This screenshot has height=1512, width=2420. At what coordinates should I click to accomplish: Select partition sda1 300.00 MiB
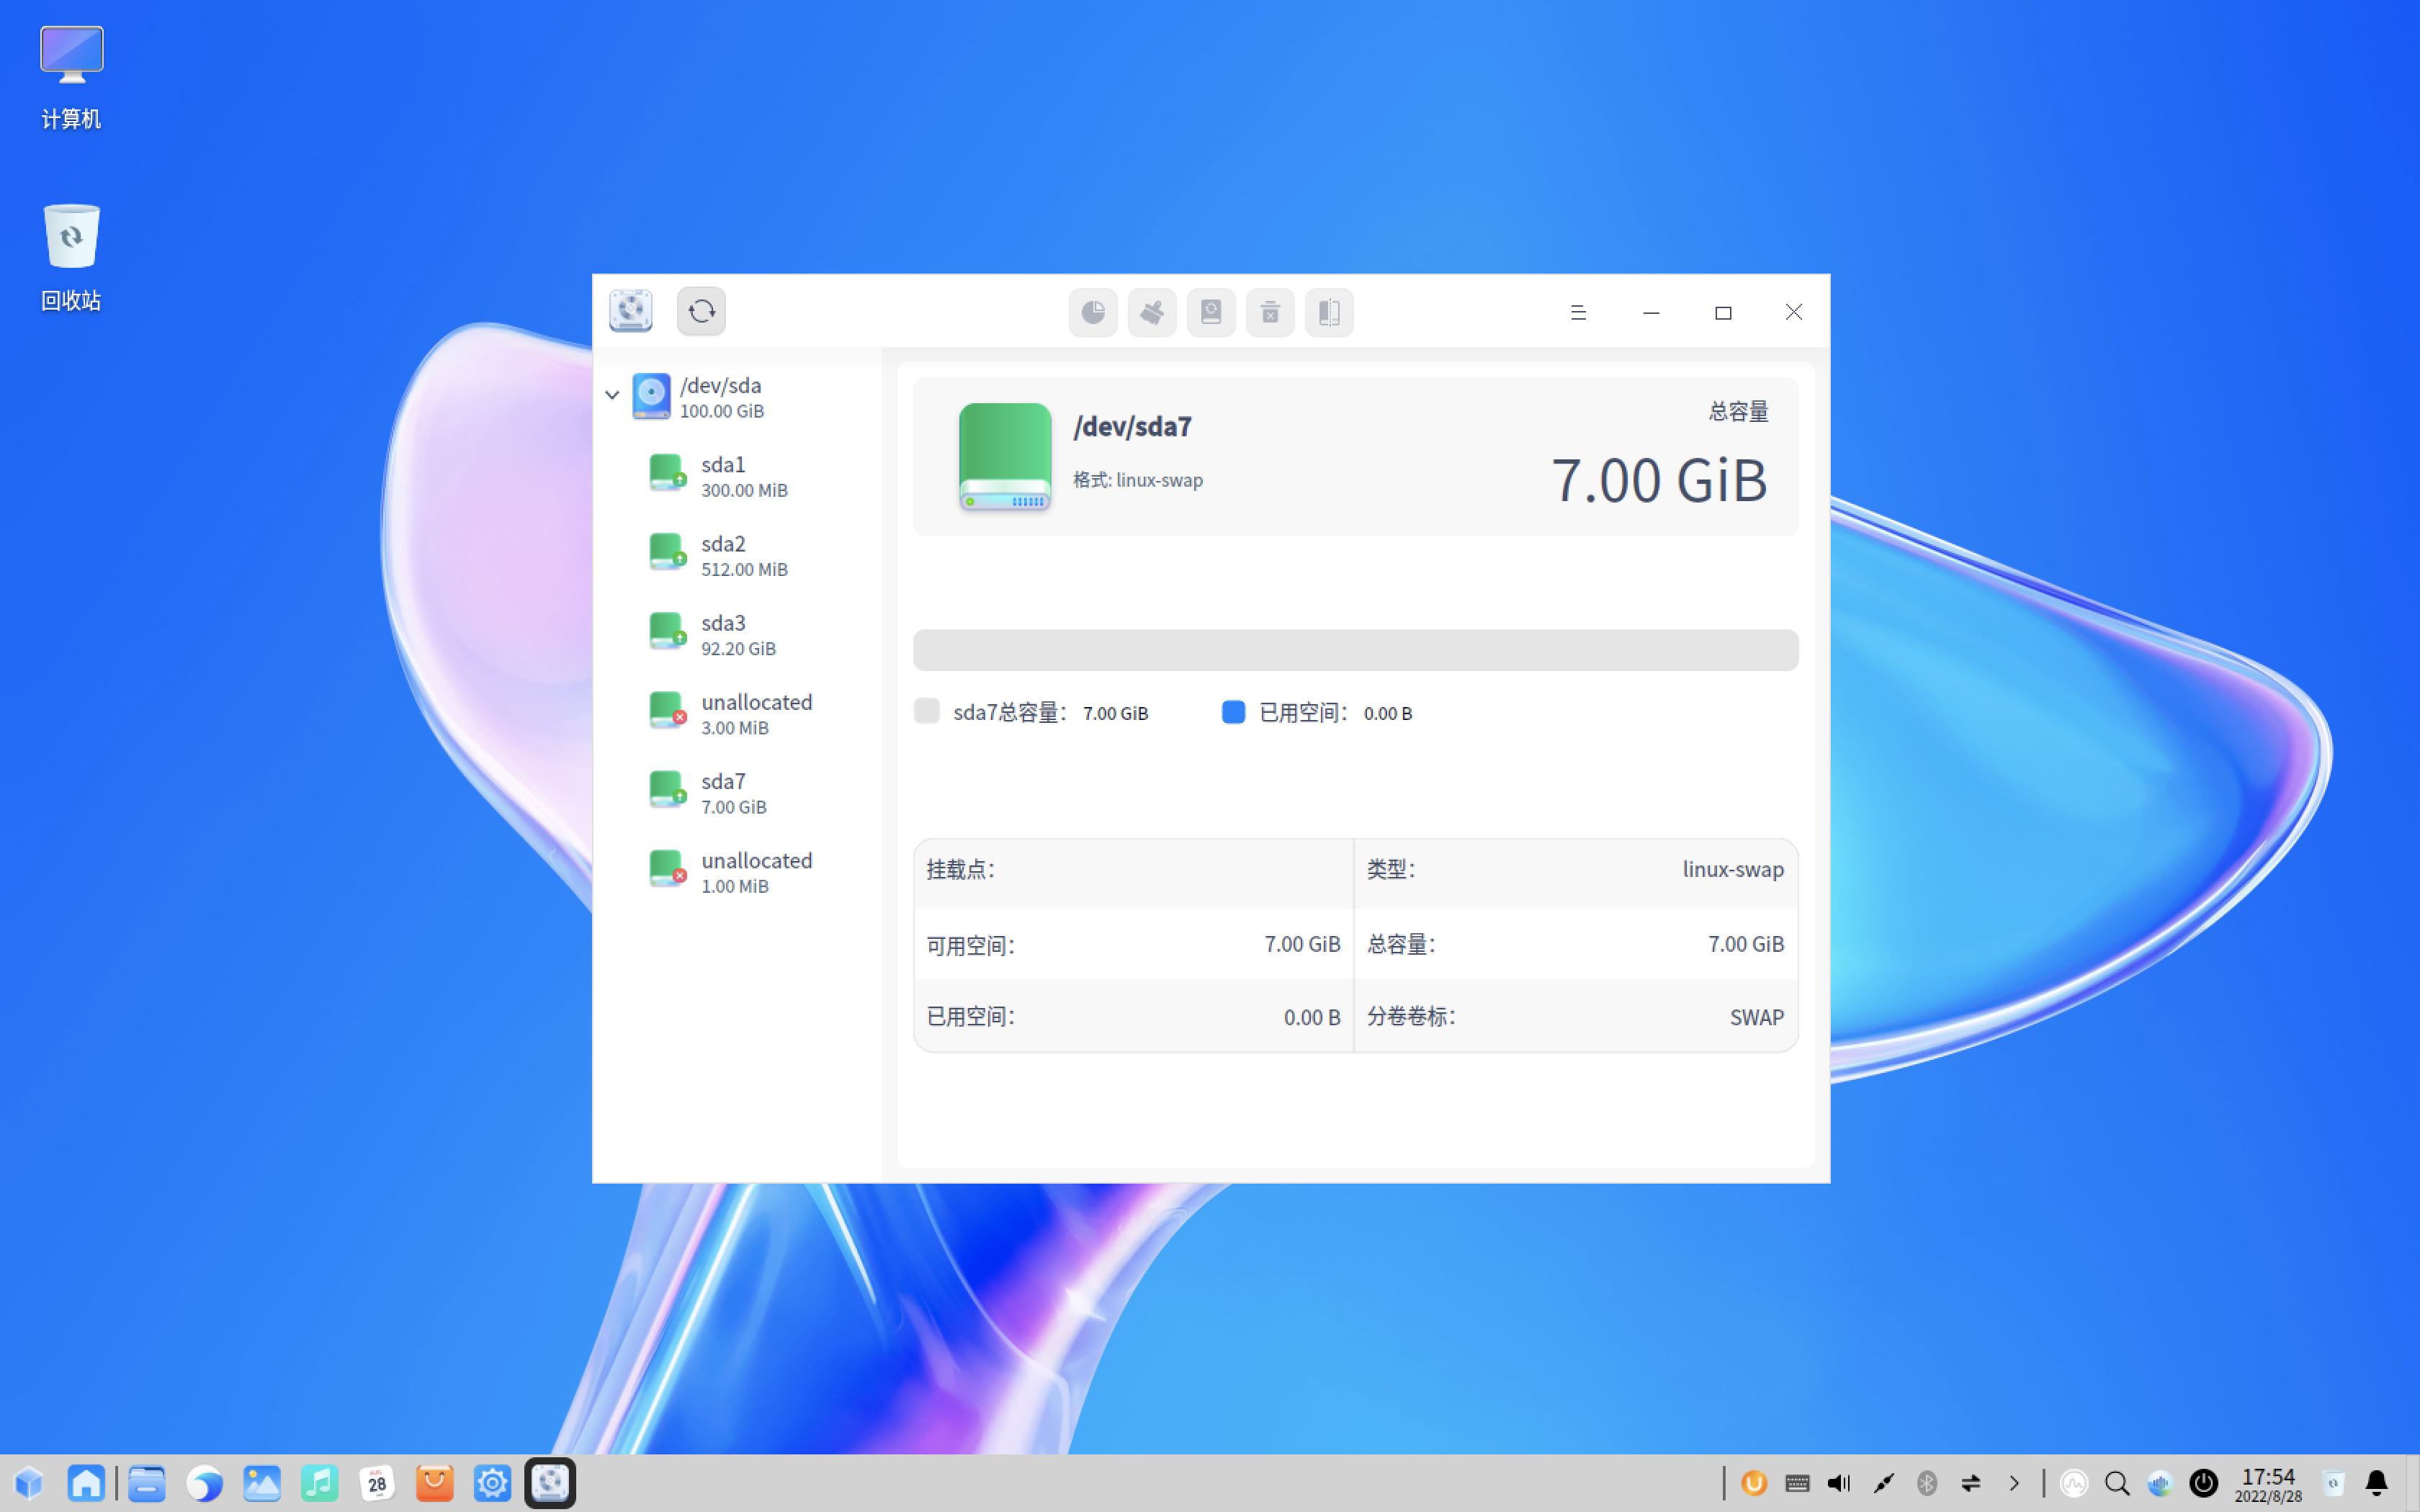point(737,476)
